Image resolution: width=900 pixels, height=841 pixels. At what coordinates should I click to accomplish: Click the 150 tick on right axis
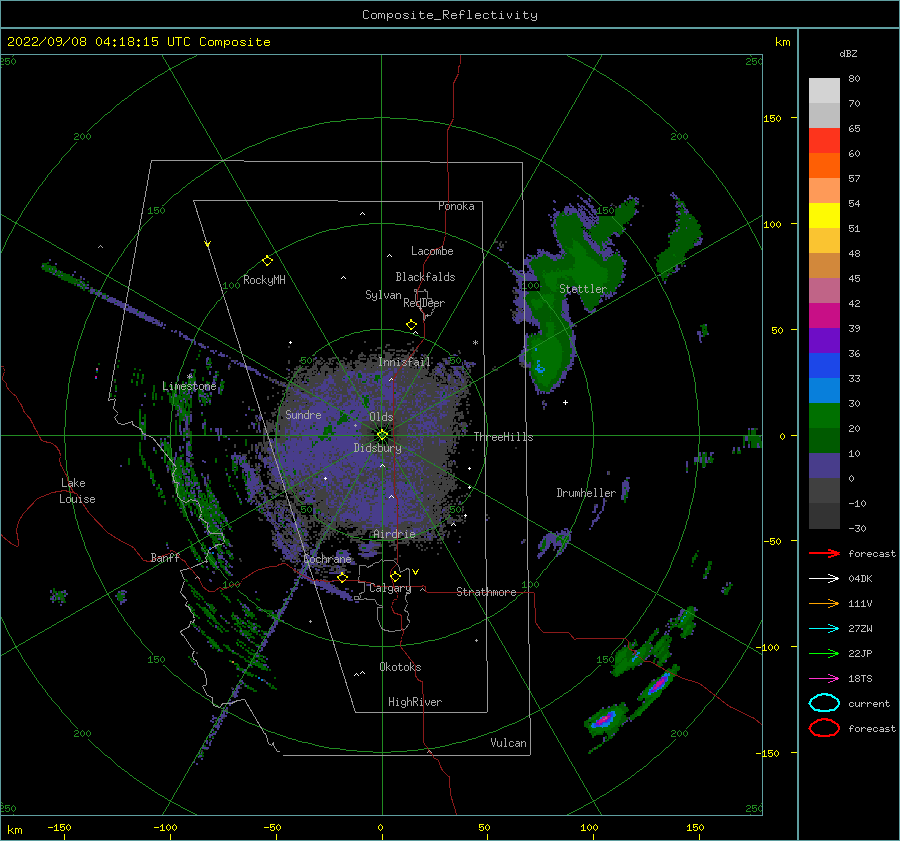(x=773, y=118)
